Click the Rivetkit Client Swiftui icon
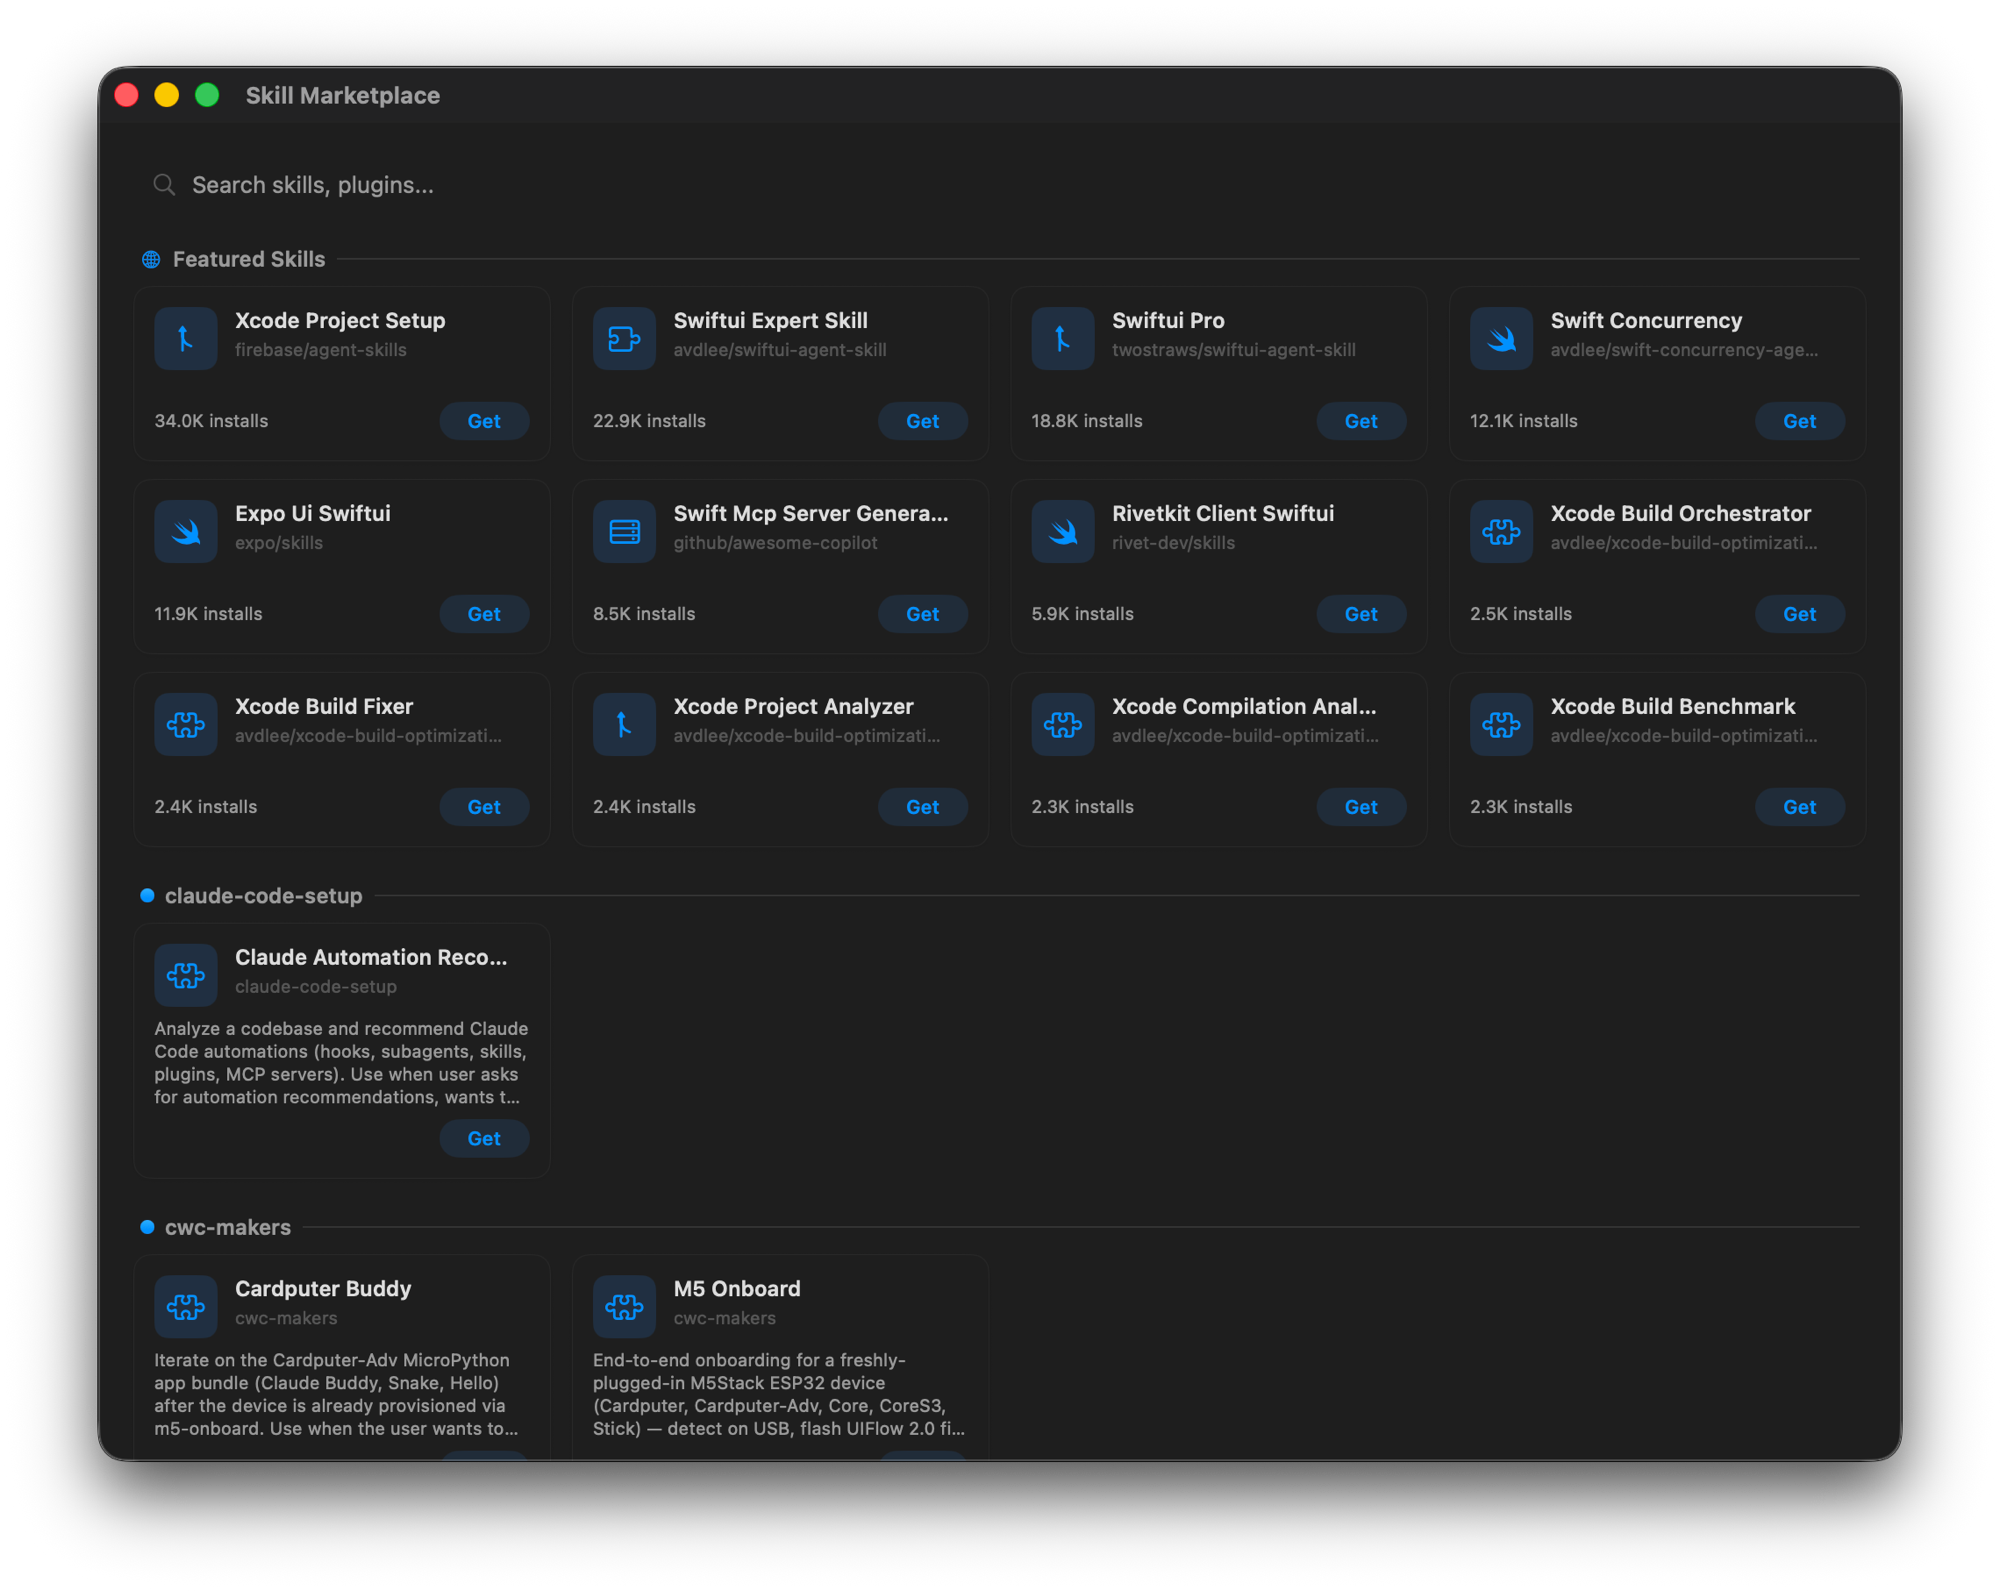2000x1591 pixels. pyautogui.click(x=1062, y=531)
